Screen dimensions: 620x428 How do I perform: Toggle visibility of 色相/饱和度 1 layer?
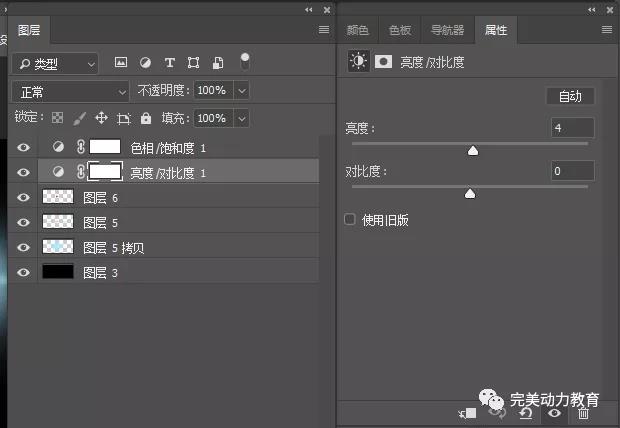(23, 147)
